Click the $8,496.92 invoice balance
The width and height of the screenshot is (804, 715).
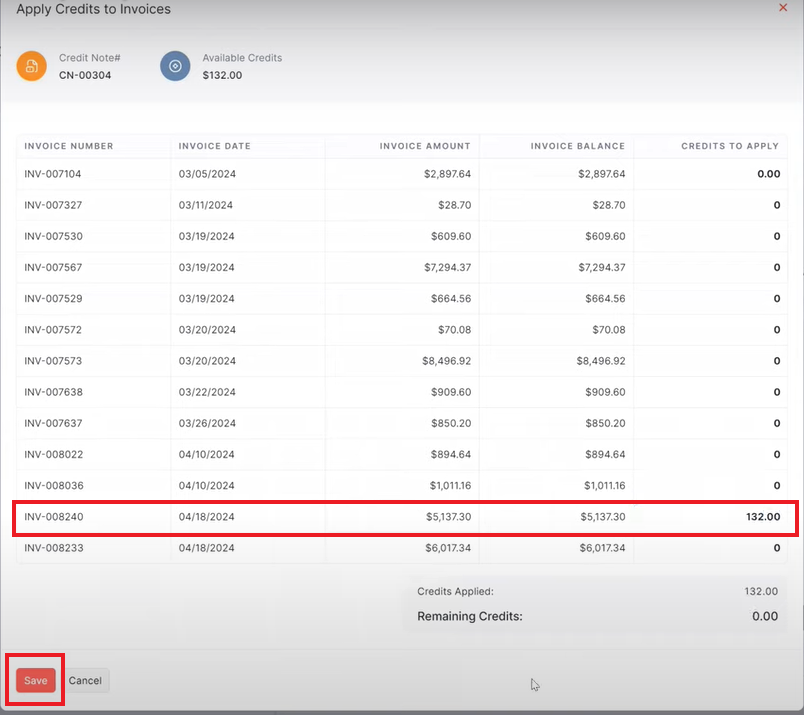point(601,361)
